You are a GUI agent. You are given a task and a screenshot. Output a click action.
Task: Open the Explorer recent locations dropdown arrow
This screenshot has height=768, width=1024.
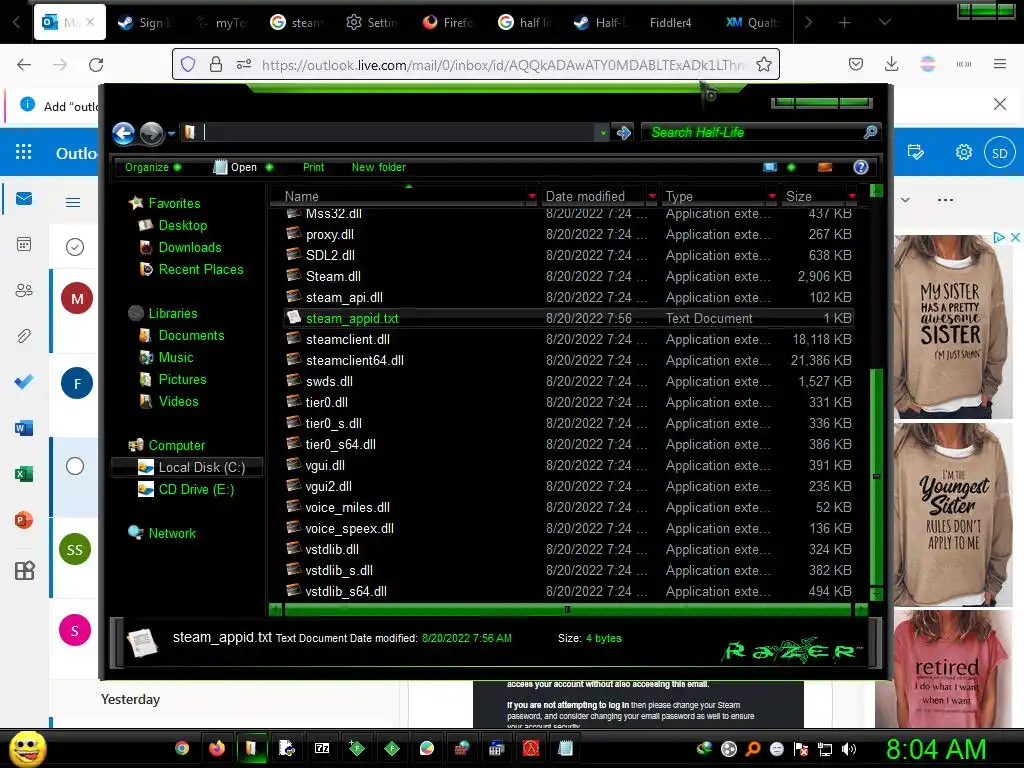coord(171,133)
